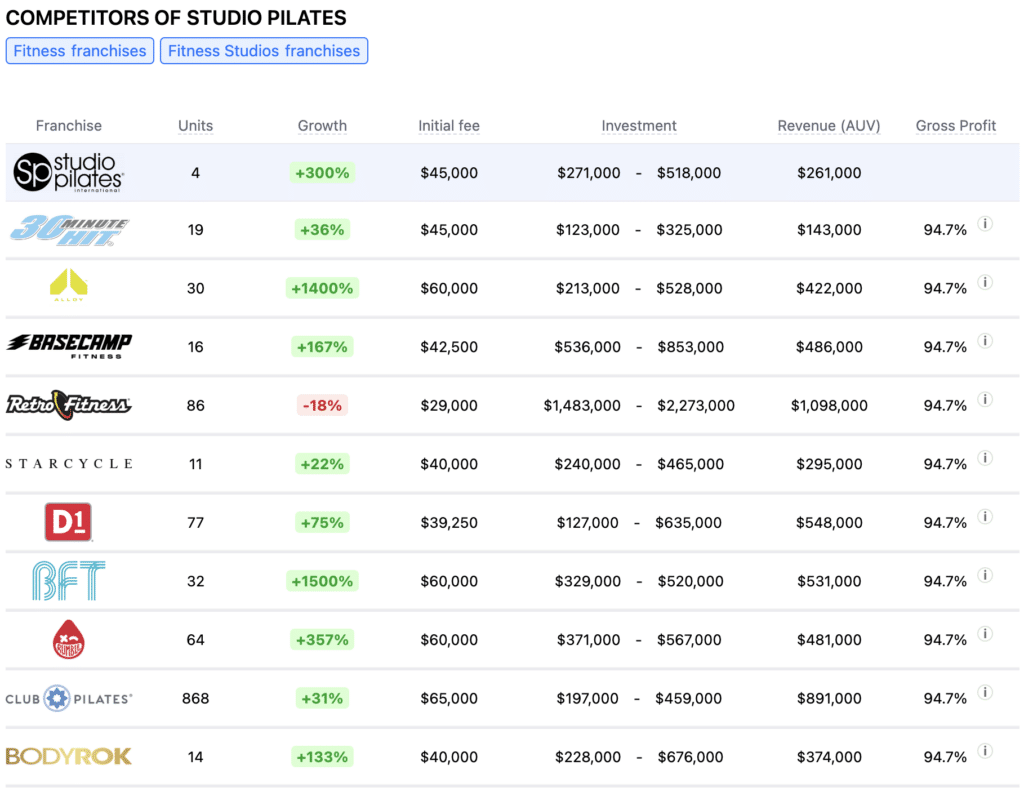
Task: Select the $1,098,000 revenue value
Action: 829,405
